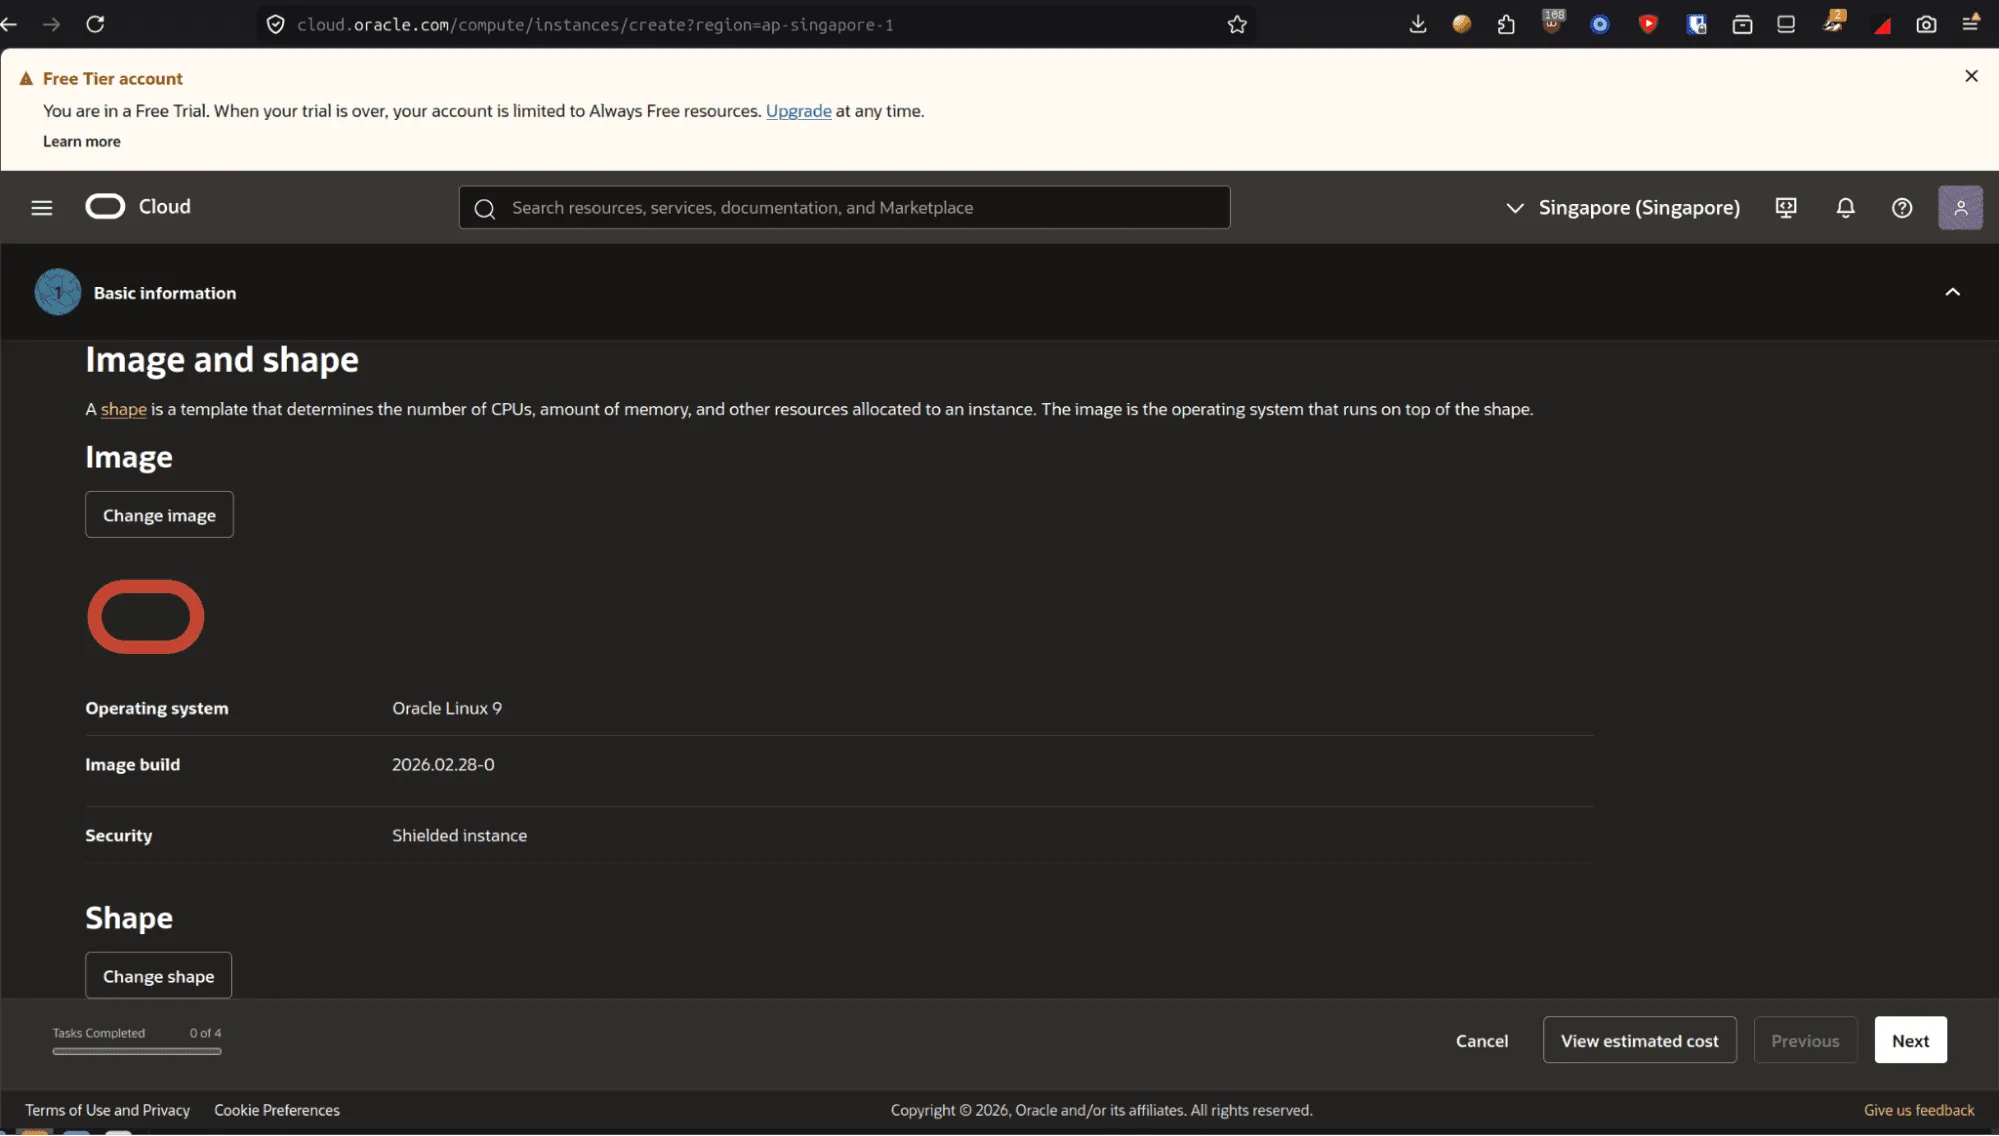The width and height of the screenshot is (1999, 1136).
Task: Click the Oracle Linux image logo
Action: pos(146,617)
